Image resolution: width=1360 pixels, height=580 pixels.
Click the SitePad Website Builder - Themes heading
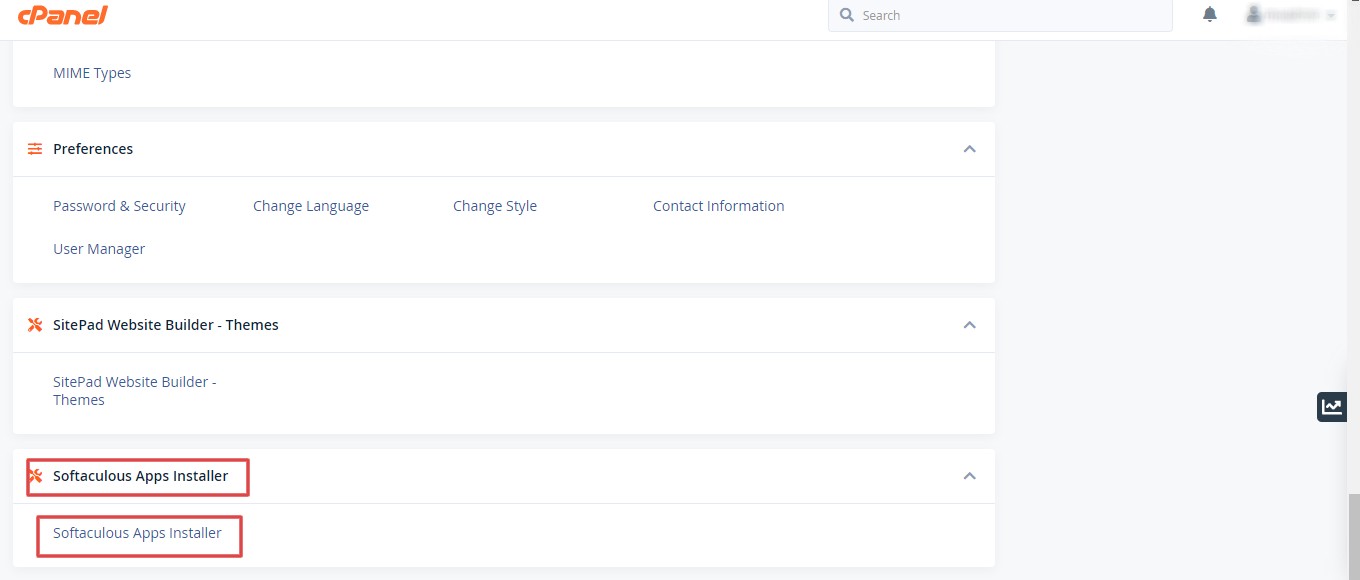tap(166, 325)
